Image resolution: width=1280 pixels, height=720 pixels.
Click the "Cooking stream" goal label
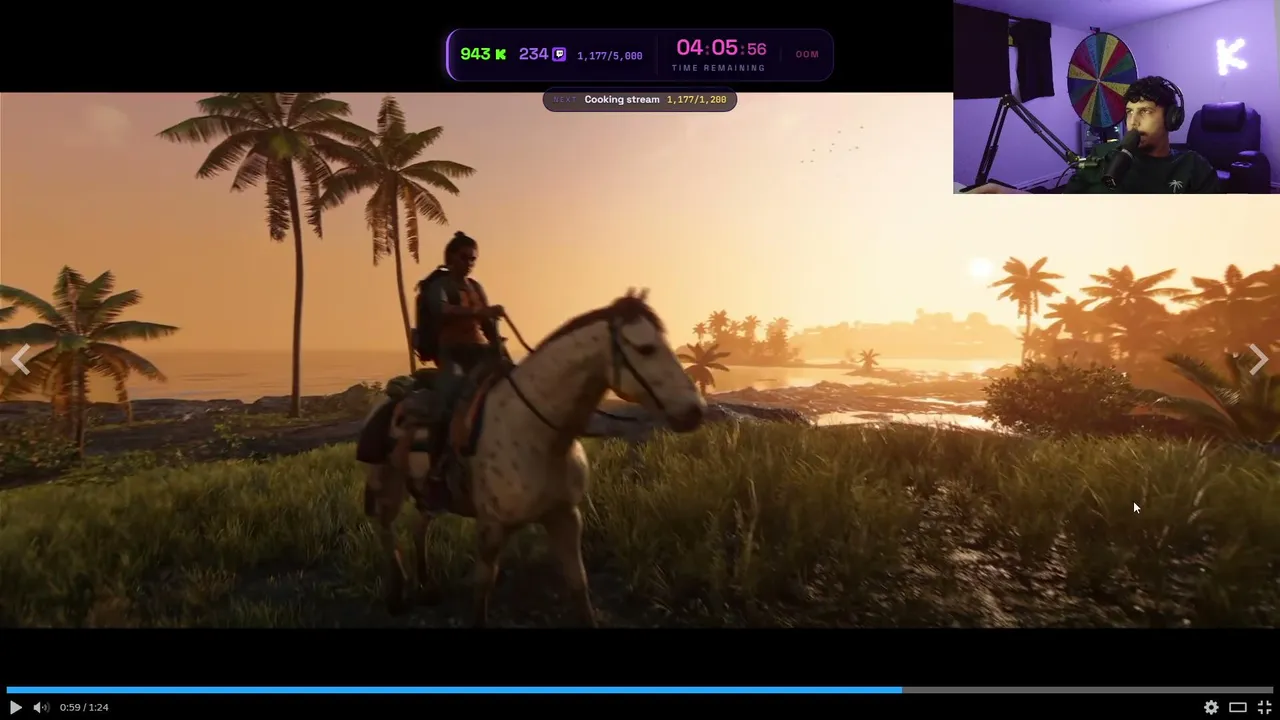coord(622,100)
